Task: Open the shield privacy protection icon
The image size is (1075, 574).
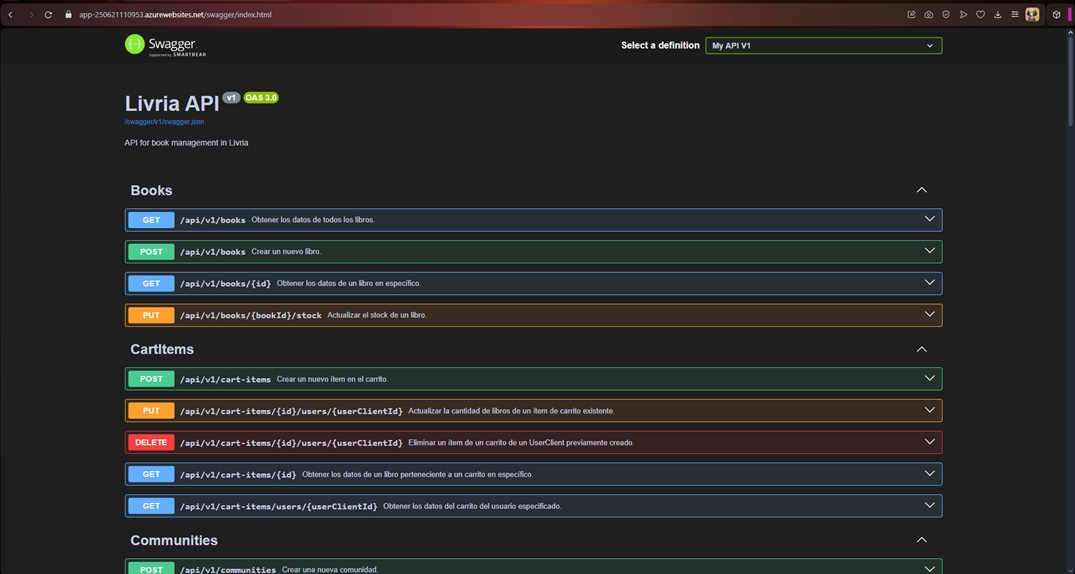Action: (x=945, y=14)
